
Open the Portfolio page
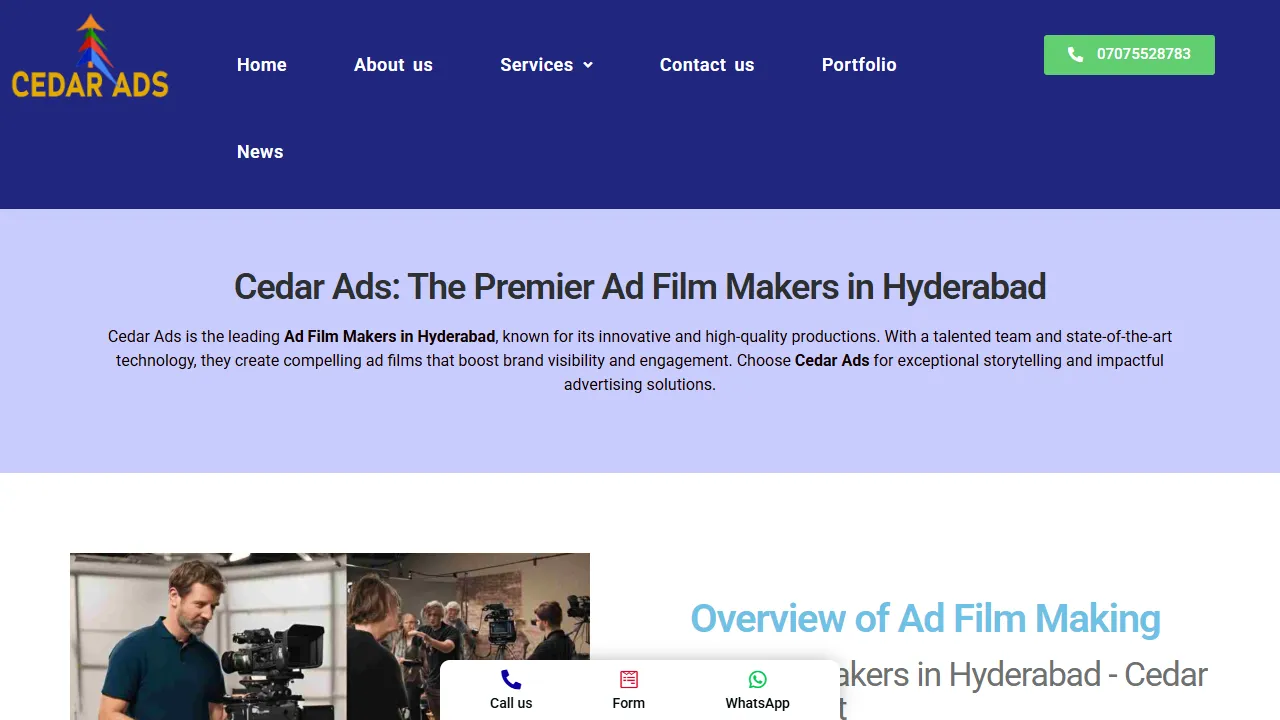858,64
